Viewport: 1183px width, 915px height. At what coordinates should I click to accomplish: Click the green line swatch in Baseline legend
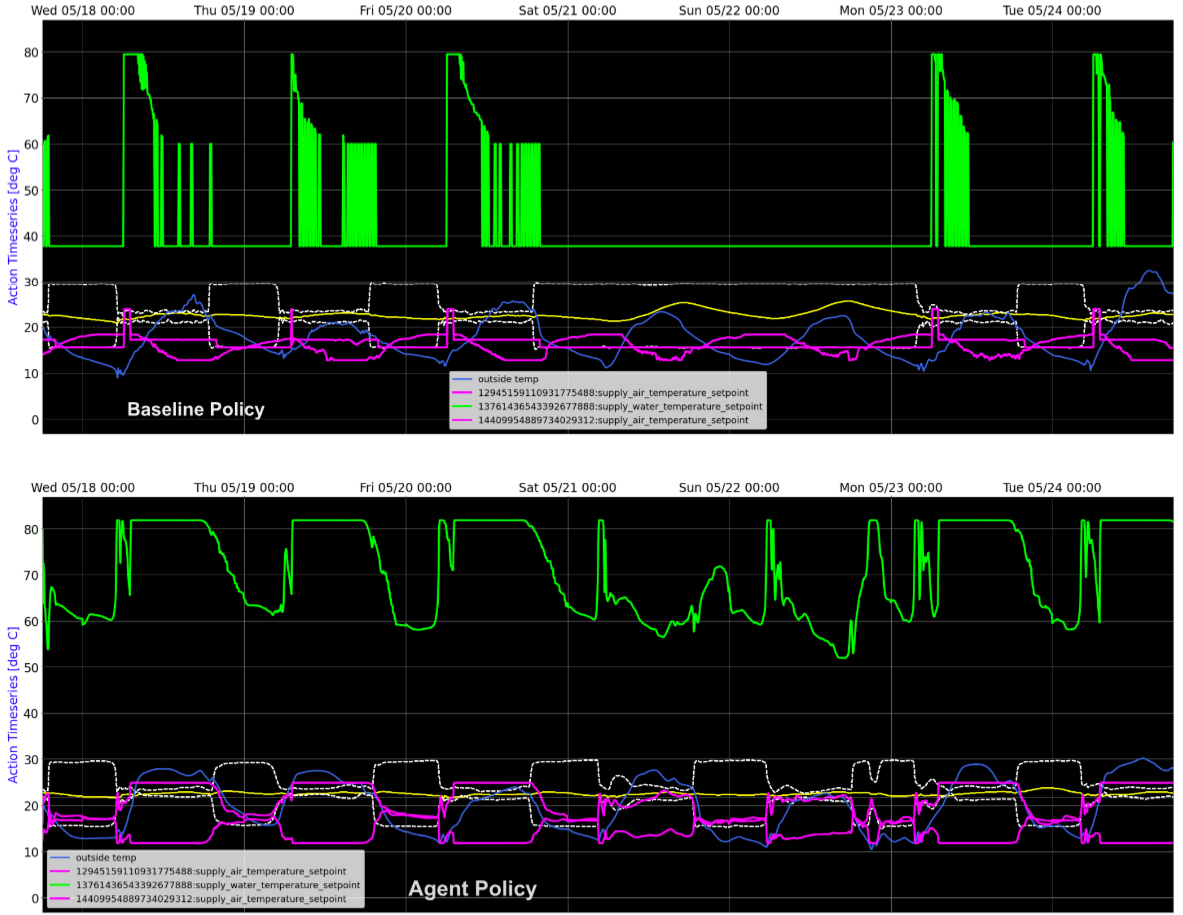tap(464, 407)
